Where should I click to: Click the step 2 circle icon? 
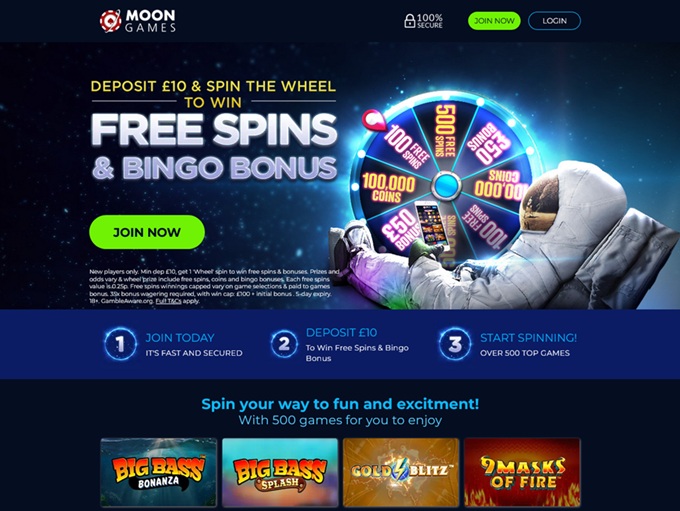coord(284,344)
